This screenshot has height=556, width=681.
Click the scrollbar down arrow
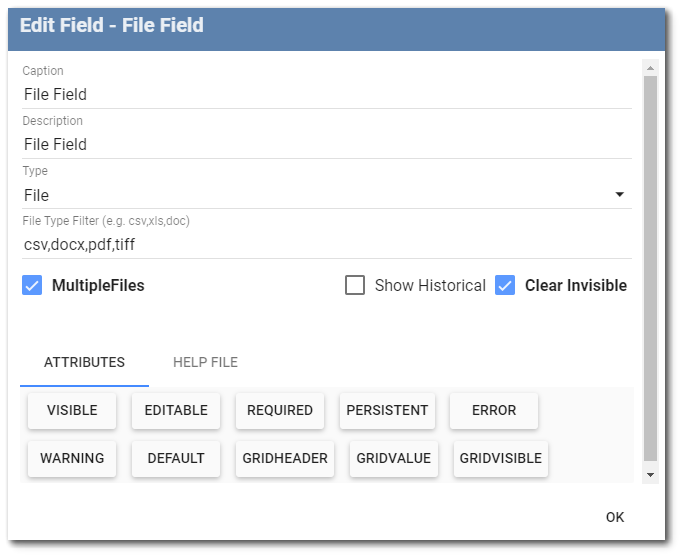point(650,475)
